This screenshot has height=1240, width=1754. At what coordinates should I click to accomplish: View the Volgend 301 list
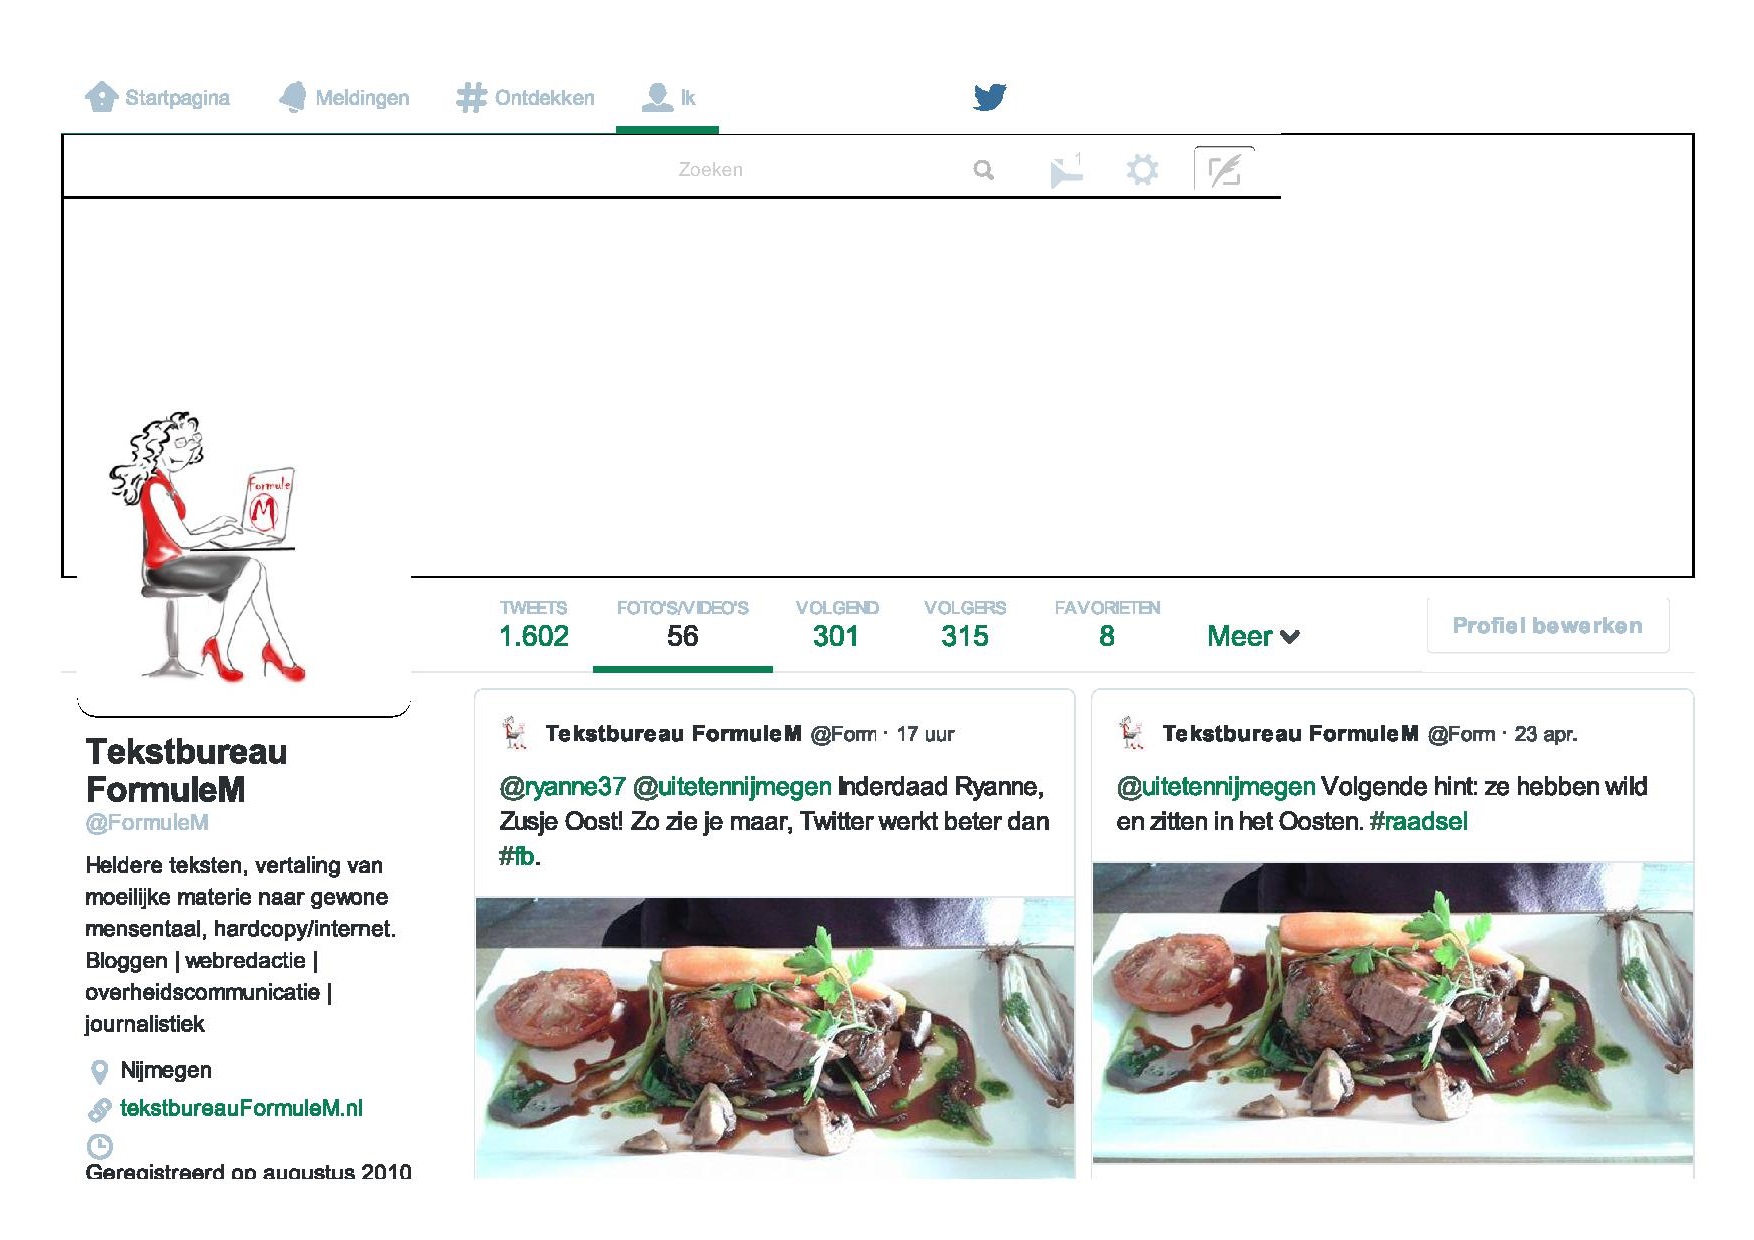tap(837, 625)
